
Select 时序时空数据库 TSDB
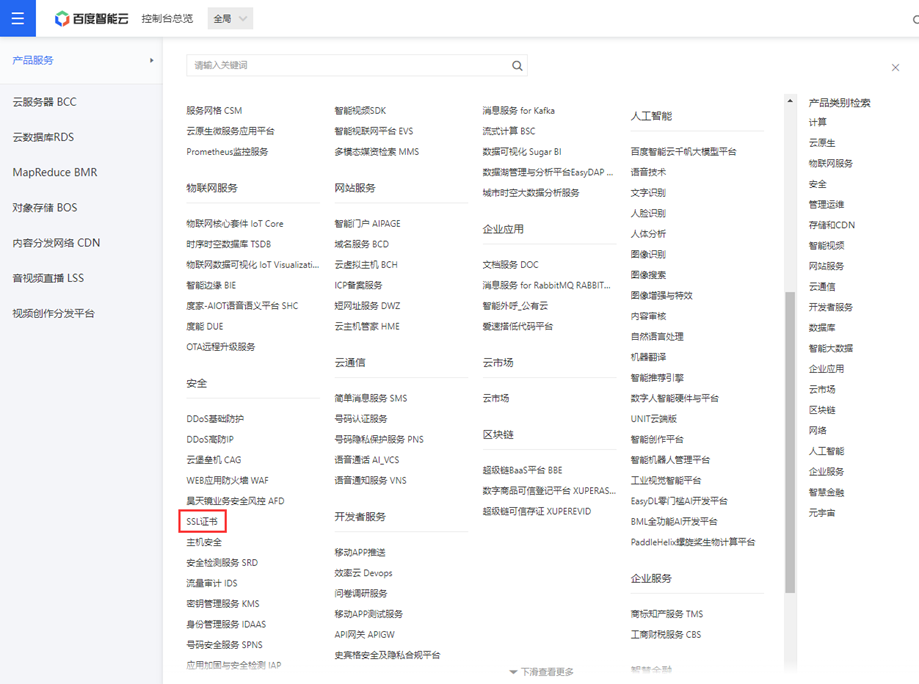click(x=229, y=244)
